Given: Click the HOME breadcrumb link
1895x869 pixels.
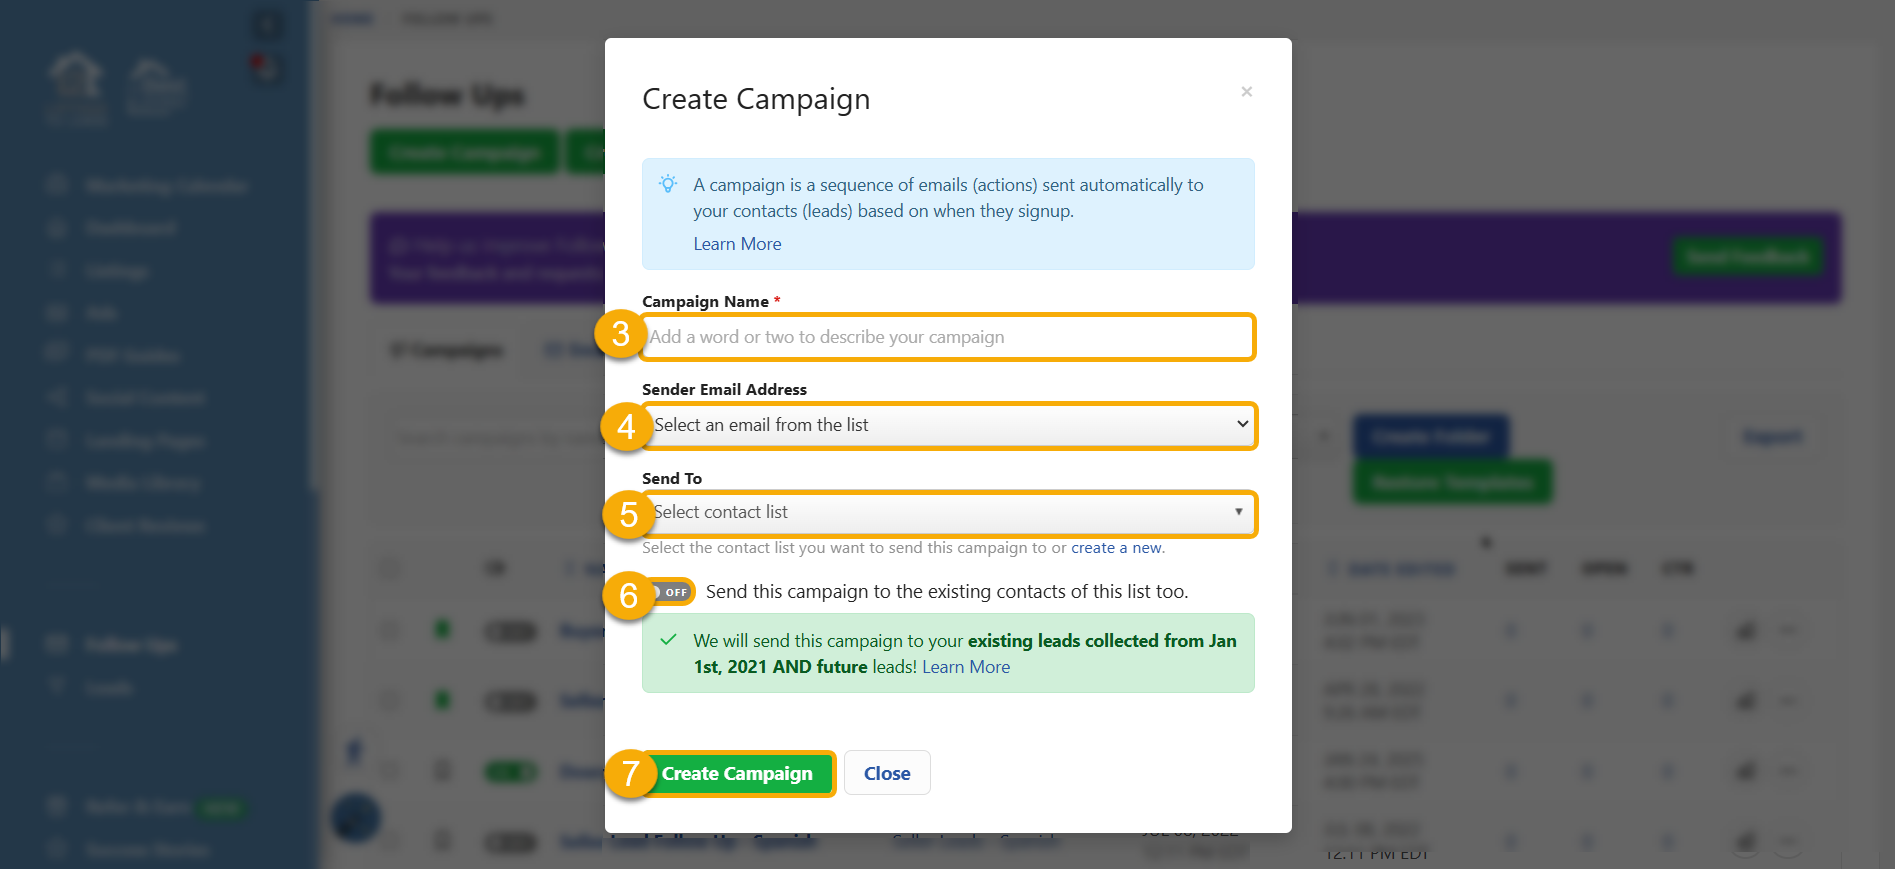Looking at the screenshot, I should [x=352, y=18].
